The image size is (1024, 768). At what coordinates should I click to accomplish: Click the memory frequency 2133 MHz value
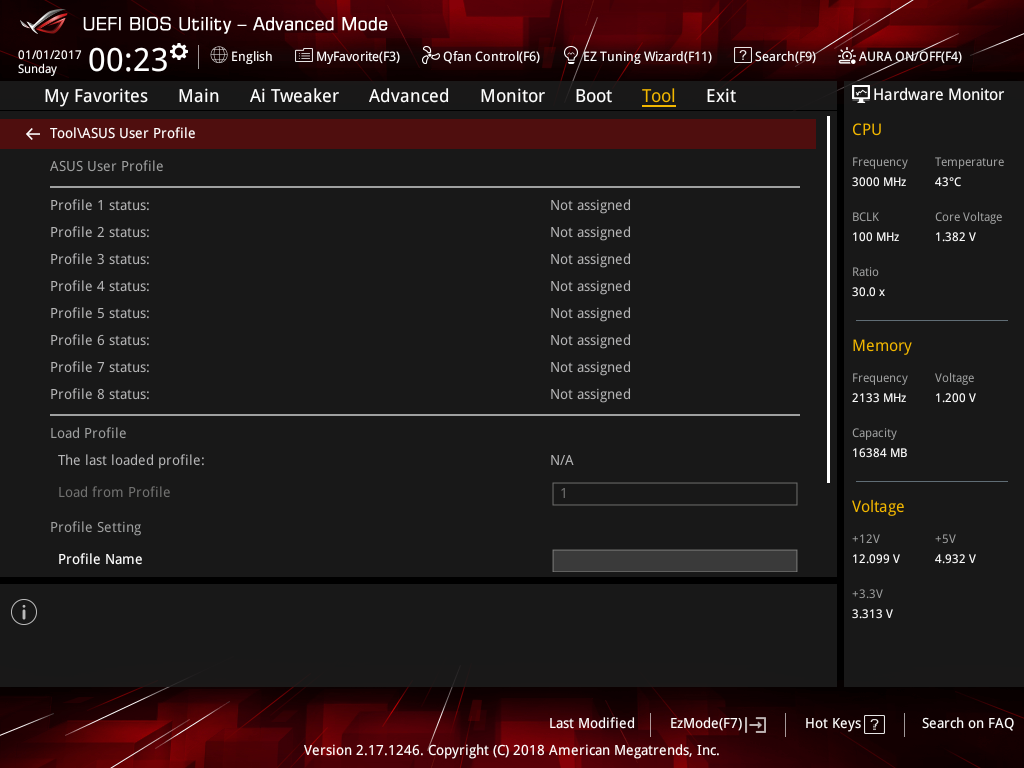click(x=879, y=398)
